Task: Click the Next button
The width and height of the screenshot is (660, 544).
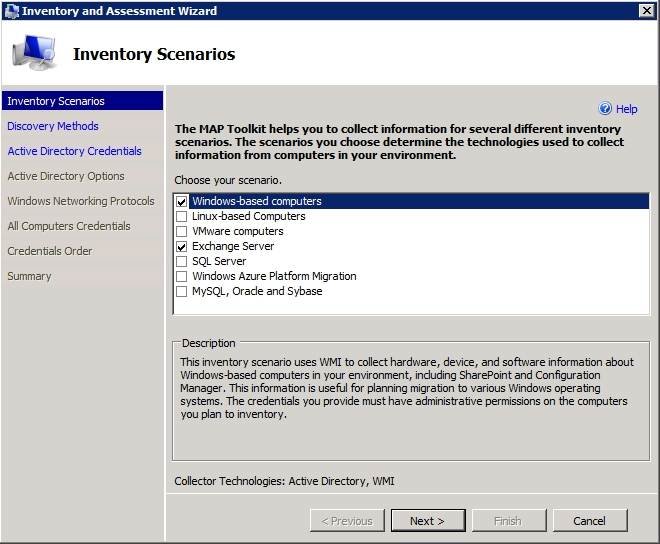Action: pyautogui.click(x=428, y=521)
